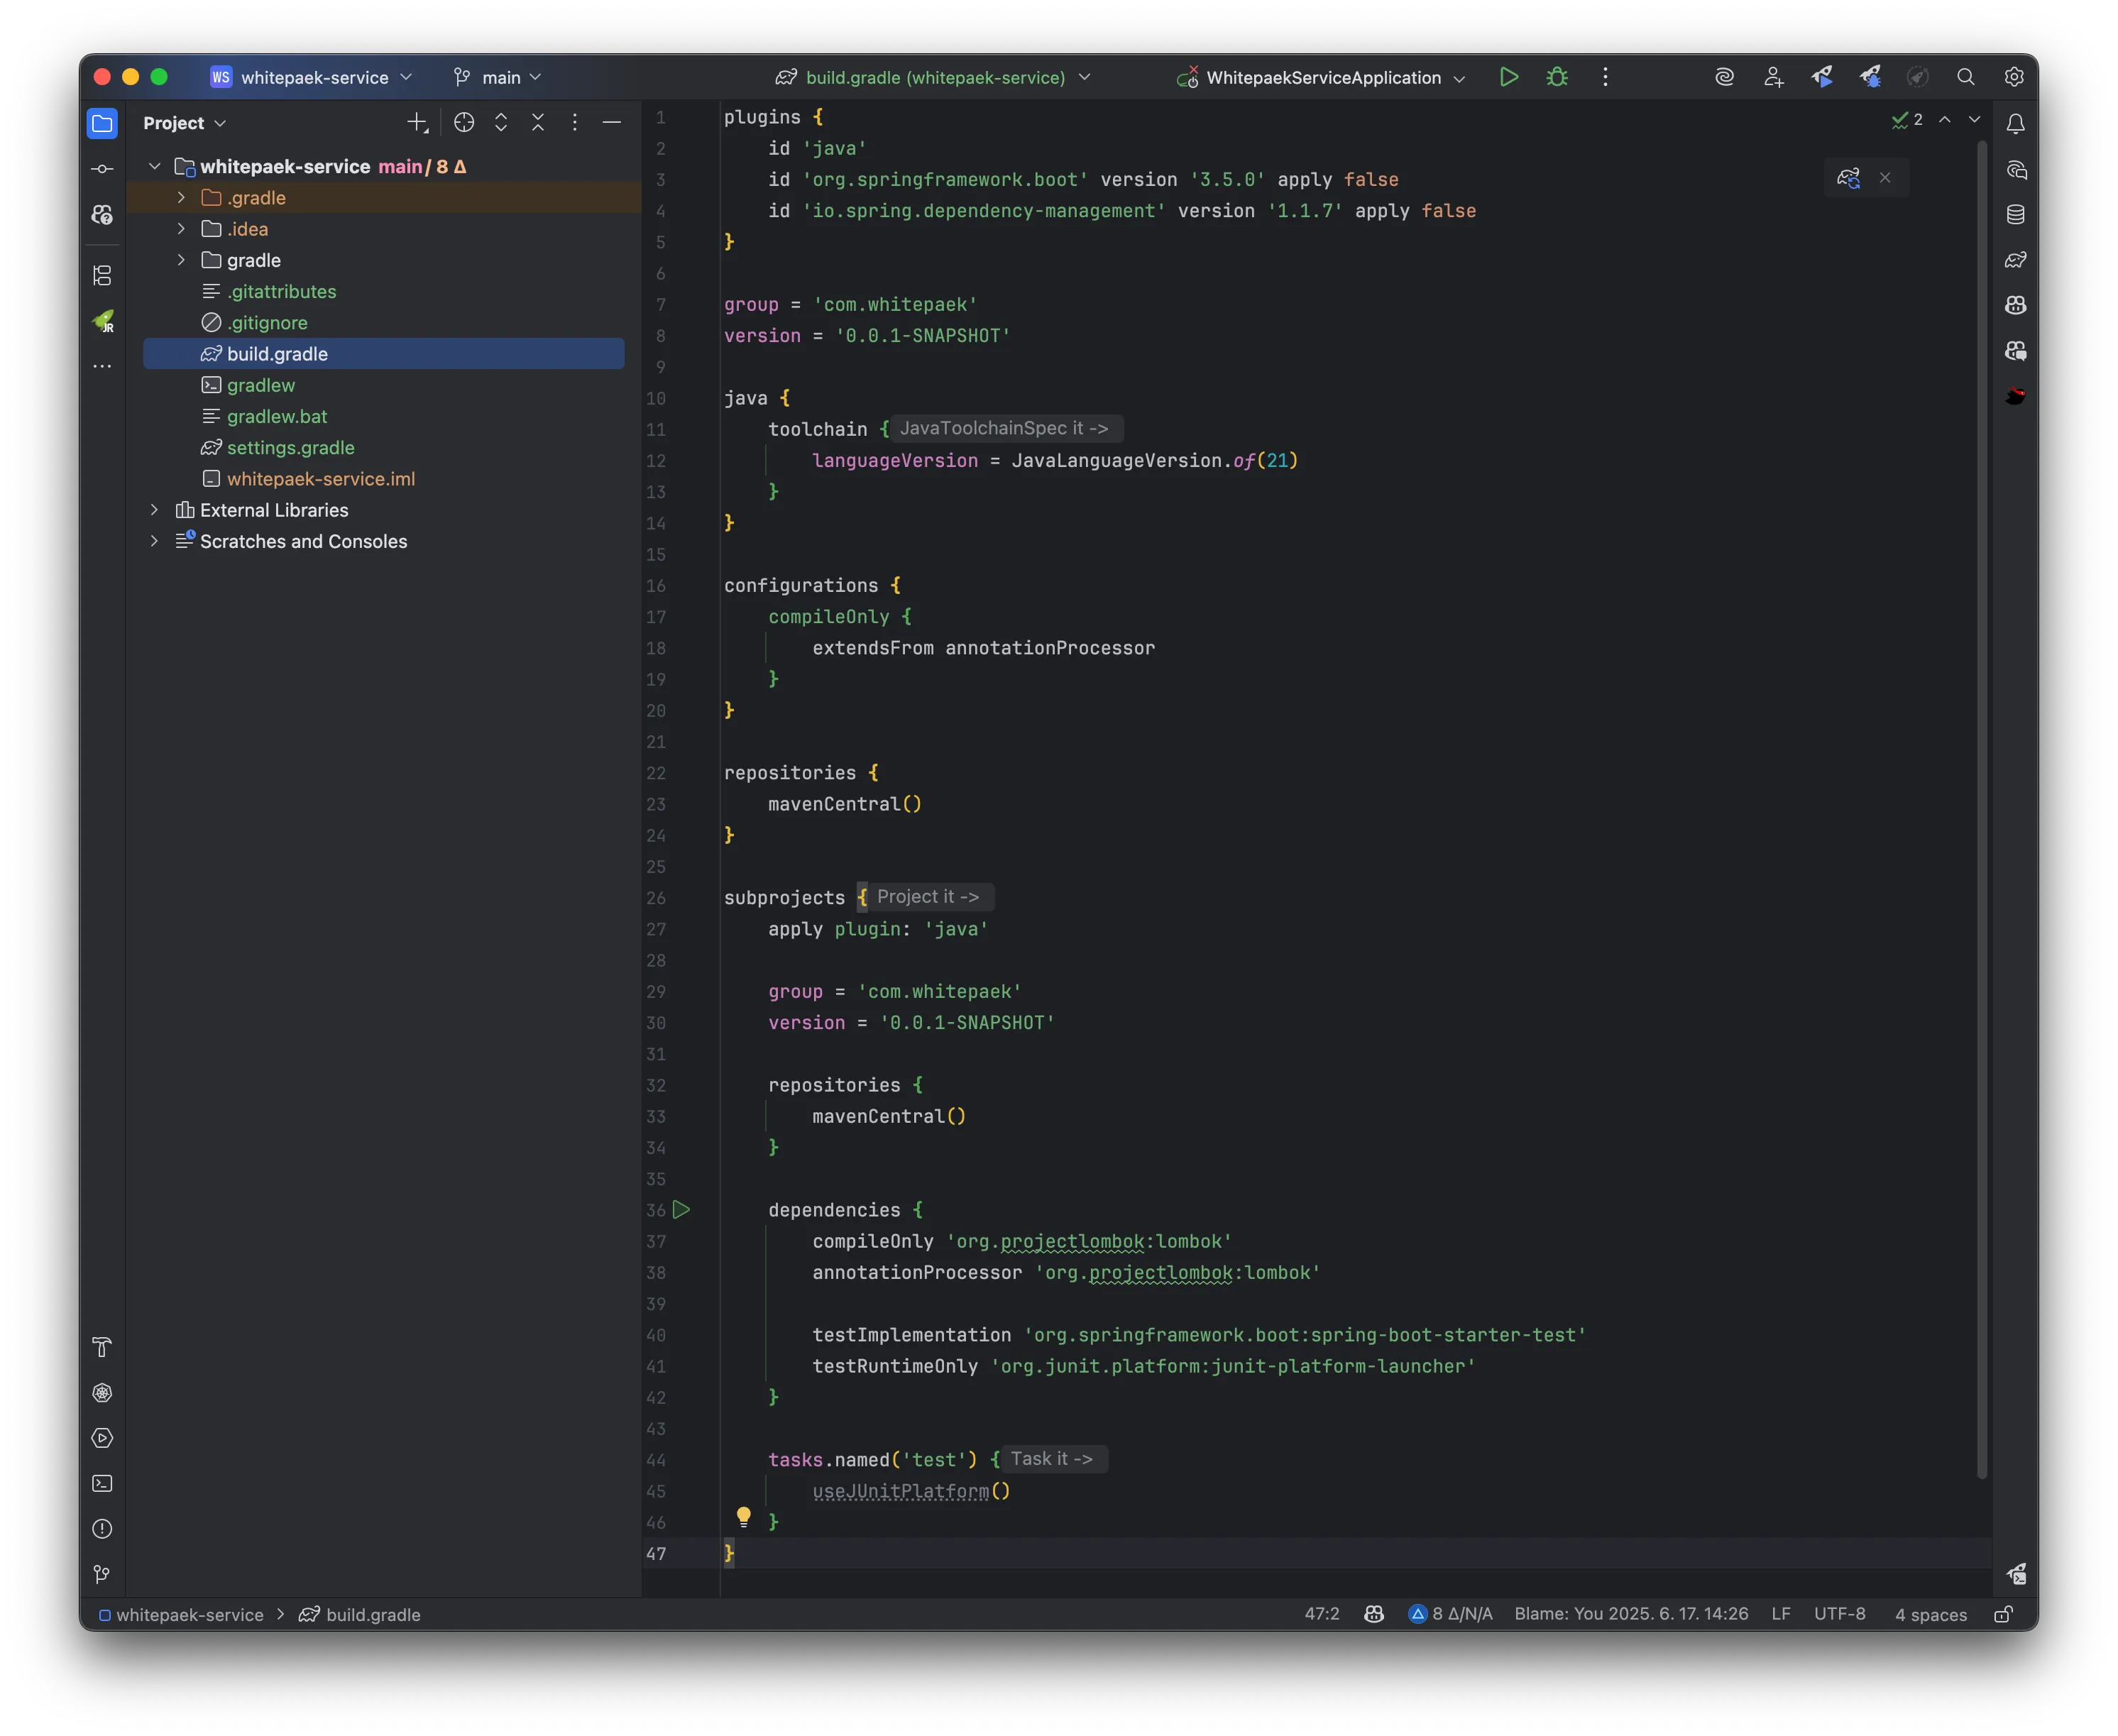The width and height of the screenshot is (2118, 1736).
Task: Expand all in project tree
Action: (501, 122)
